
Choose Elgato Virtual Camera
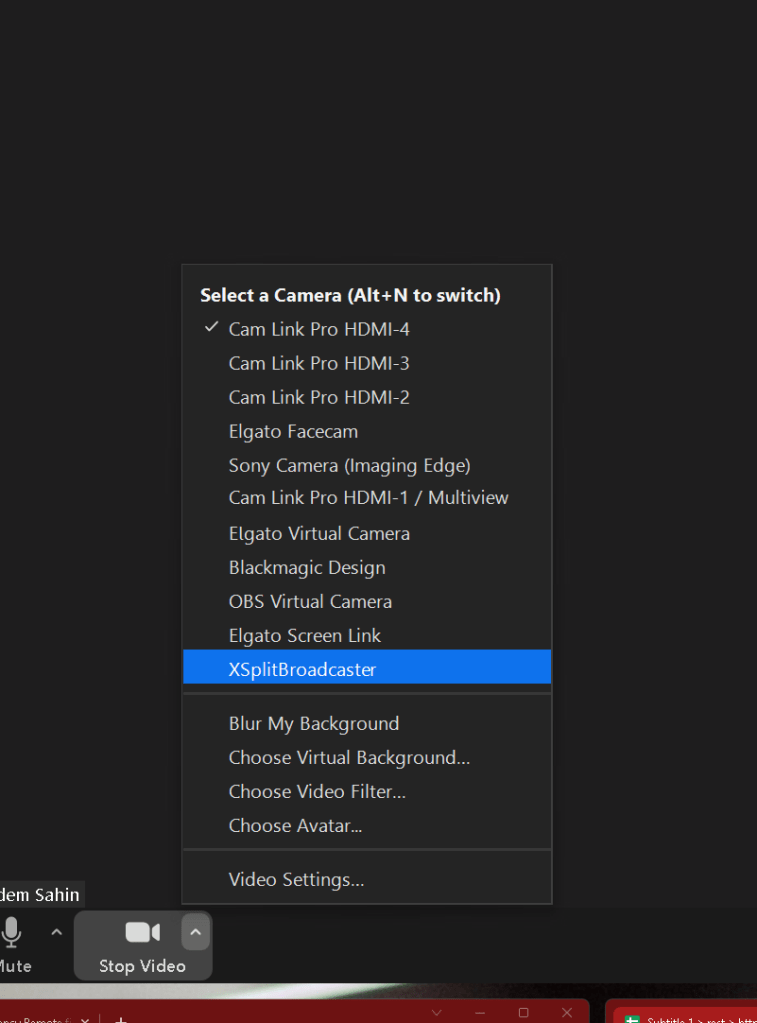367,533
